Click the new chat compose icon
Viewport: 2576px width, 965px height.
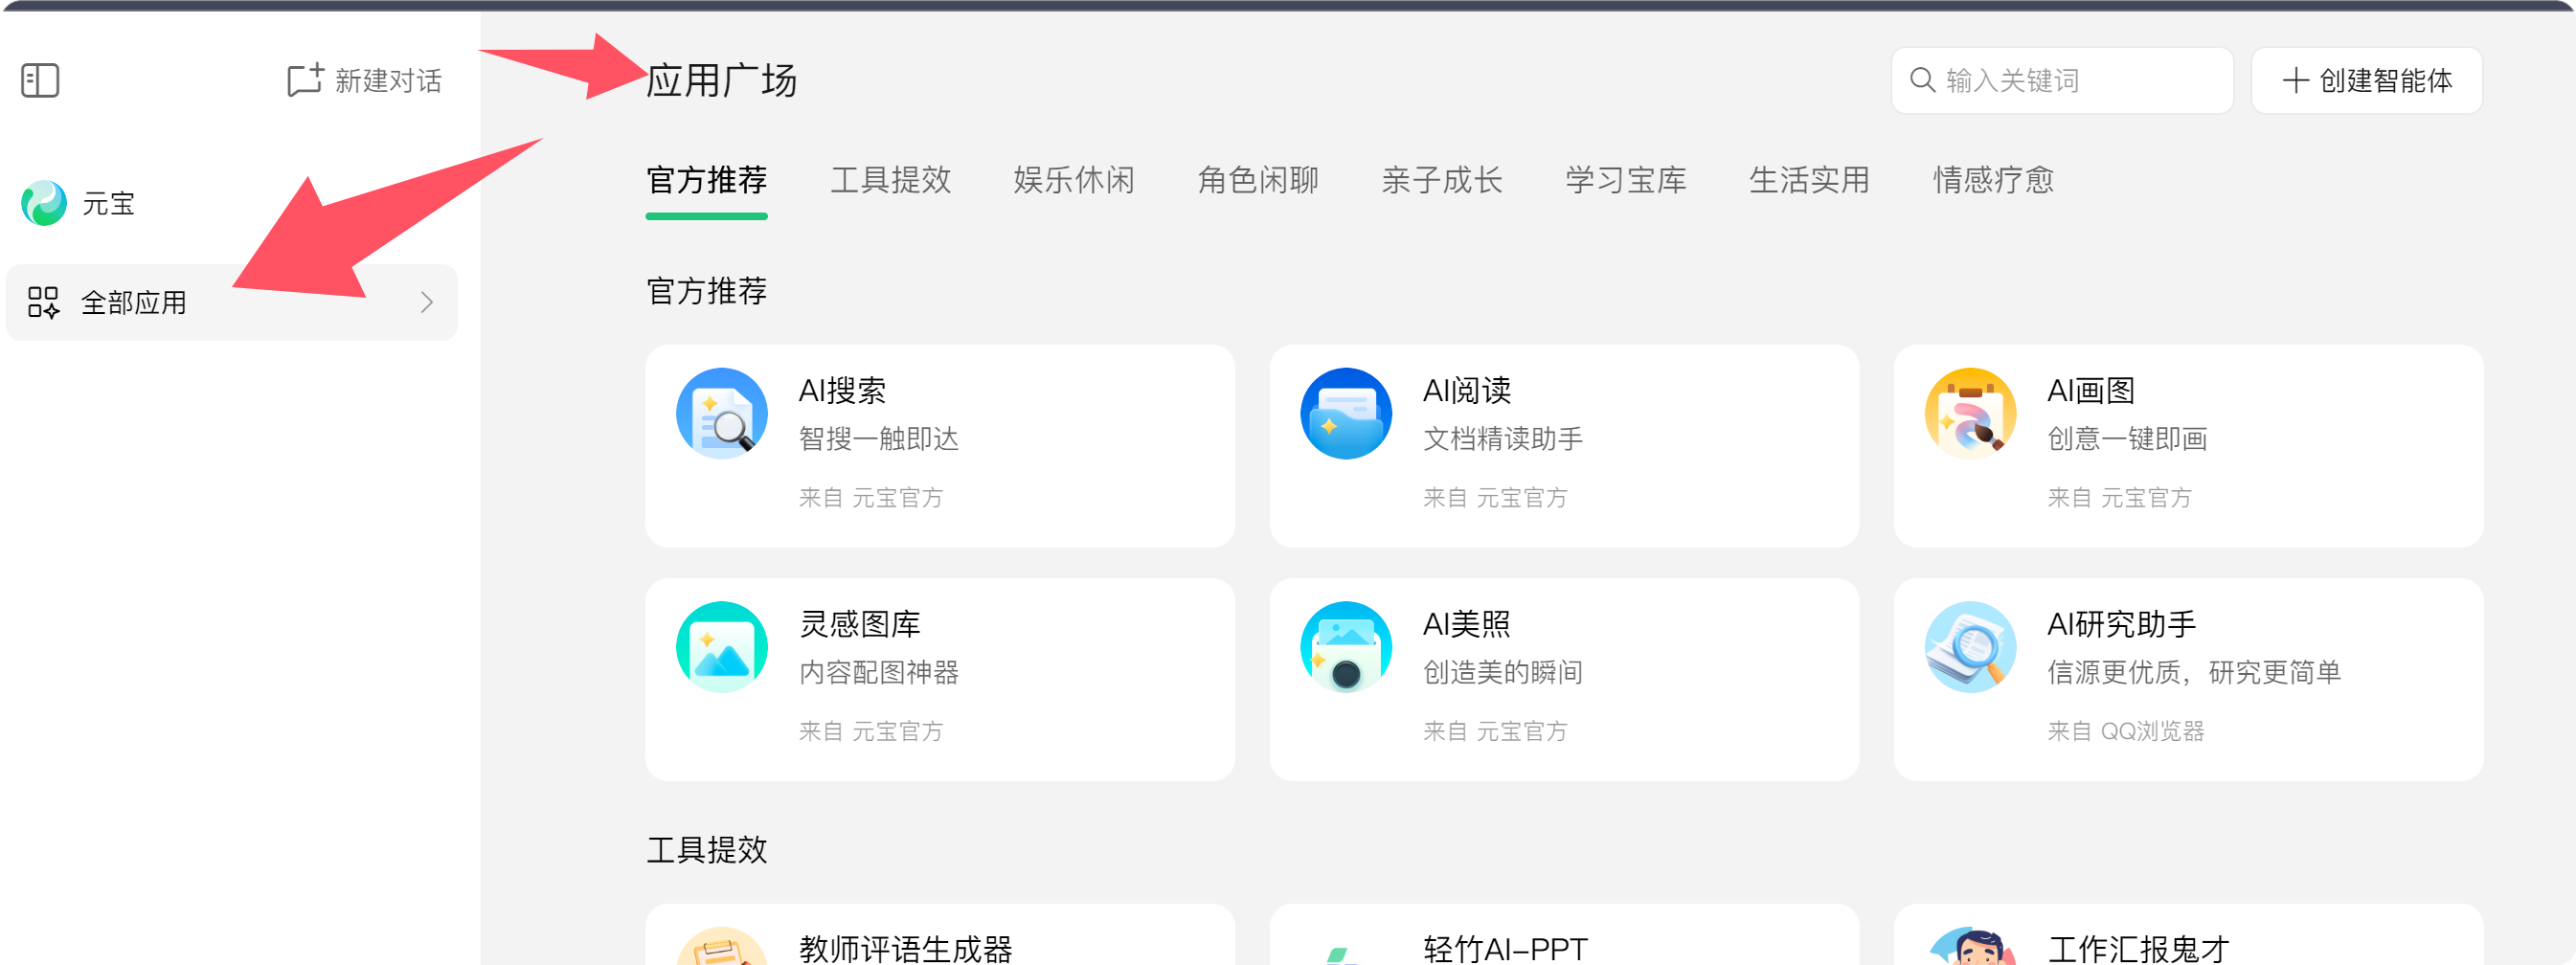pos(305,80)
